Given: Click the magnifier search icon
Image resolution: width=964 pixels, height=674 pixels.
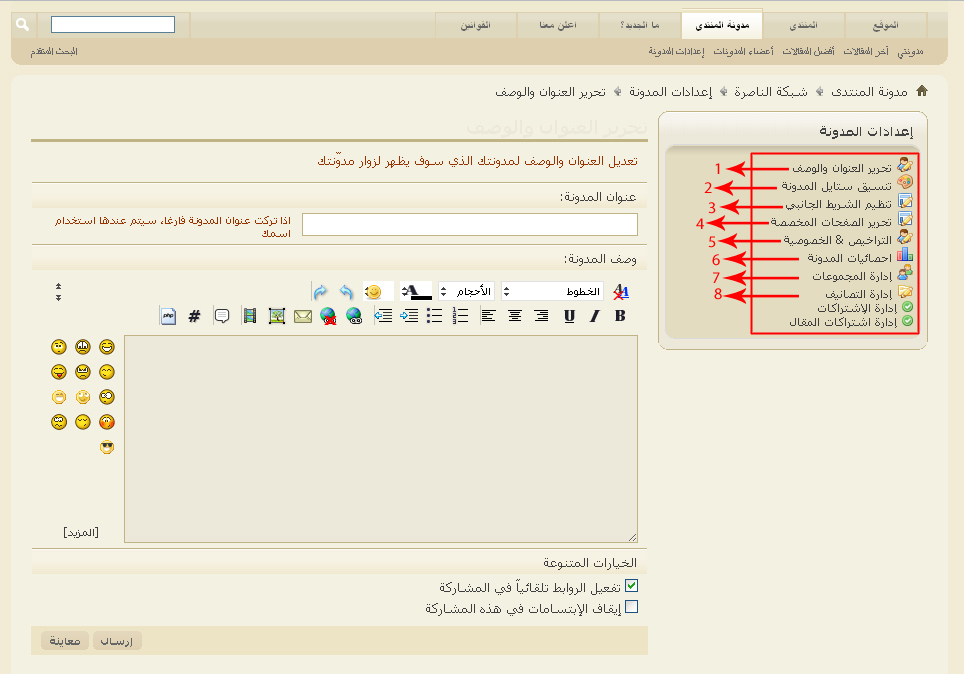Looking at the screenshot, I should 23,25.
